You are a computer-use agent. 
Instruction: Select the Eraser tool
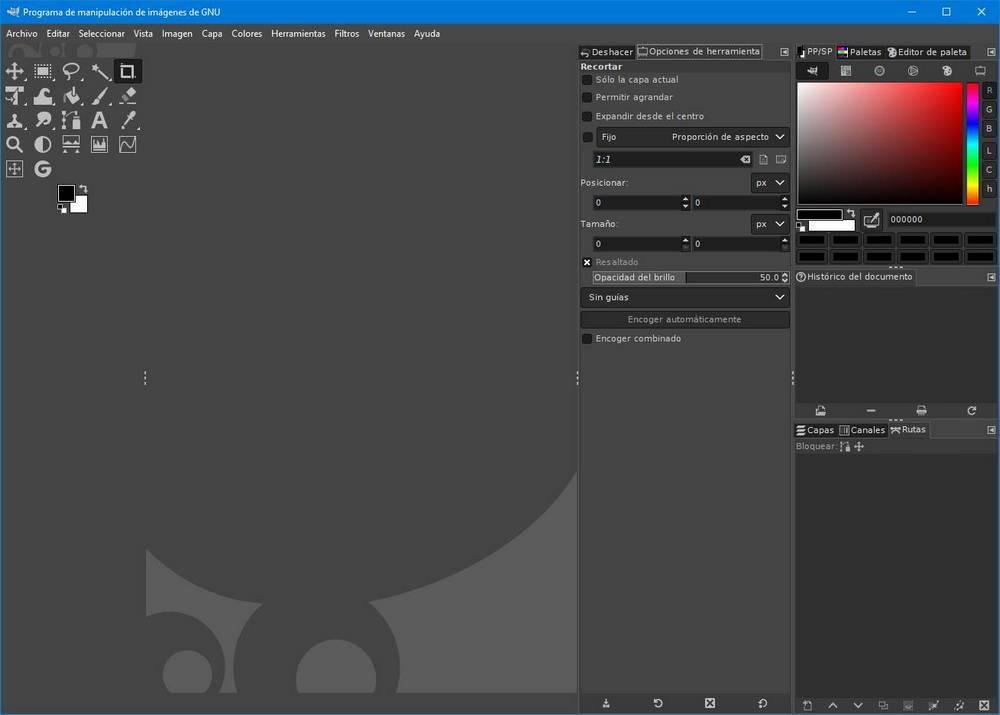point(128,96)
